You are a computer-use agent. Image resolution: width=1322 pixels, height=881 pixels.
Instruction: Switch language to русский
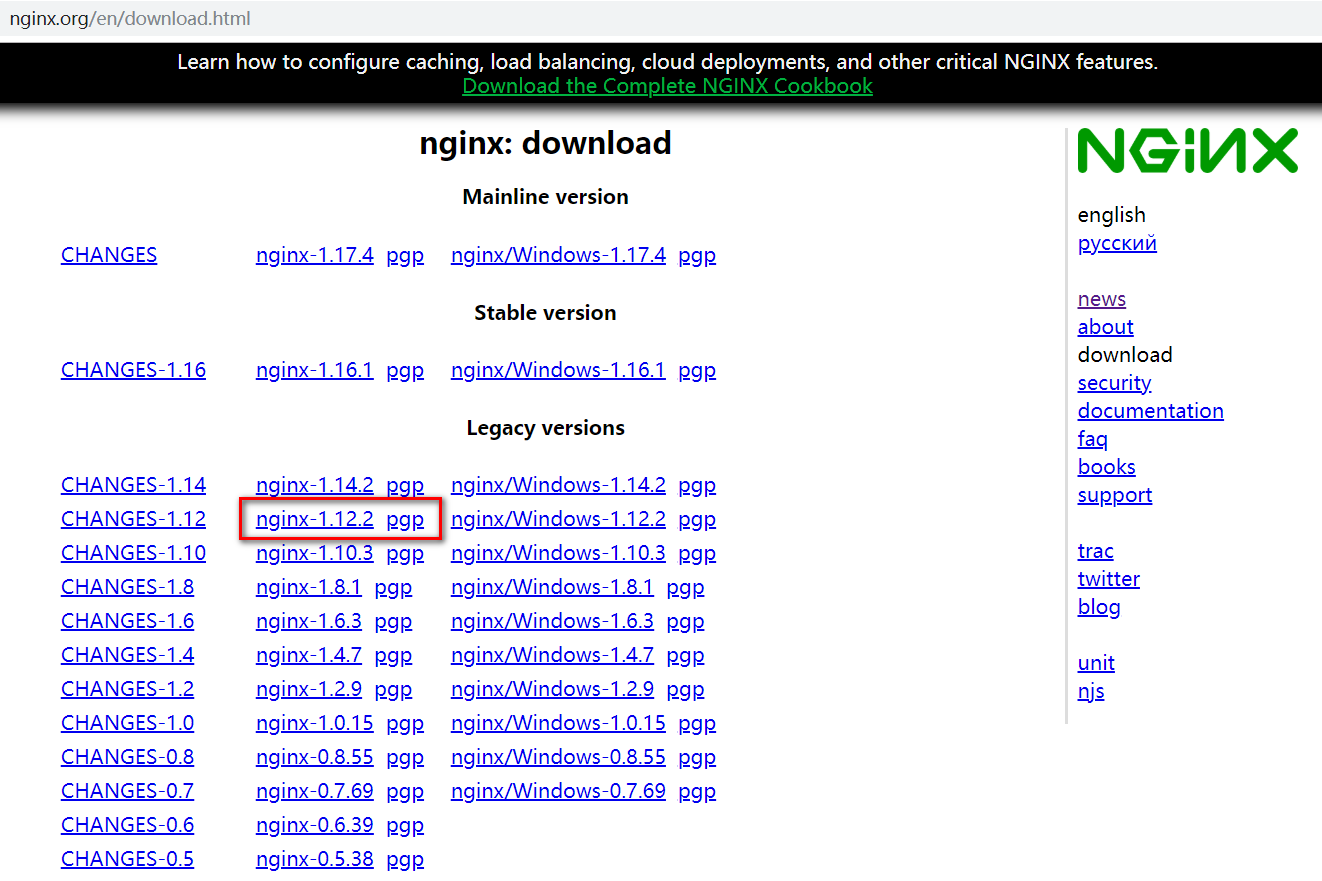(x=1117, y=244)
